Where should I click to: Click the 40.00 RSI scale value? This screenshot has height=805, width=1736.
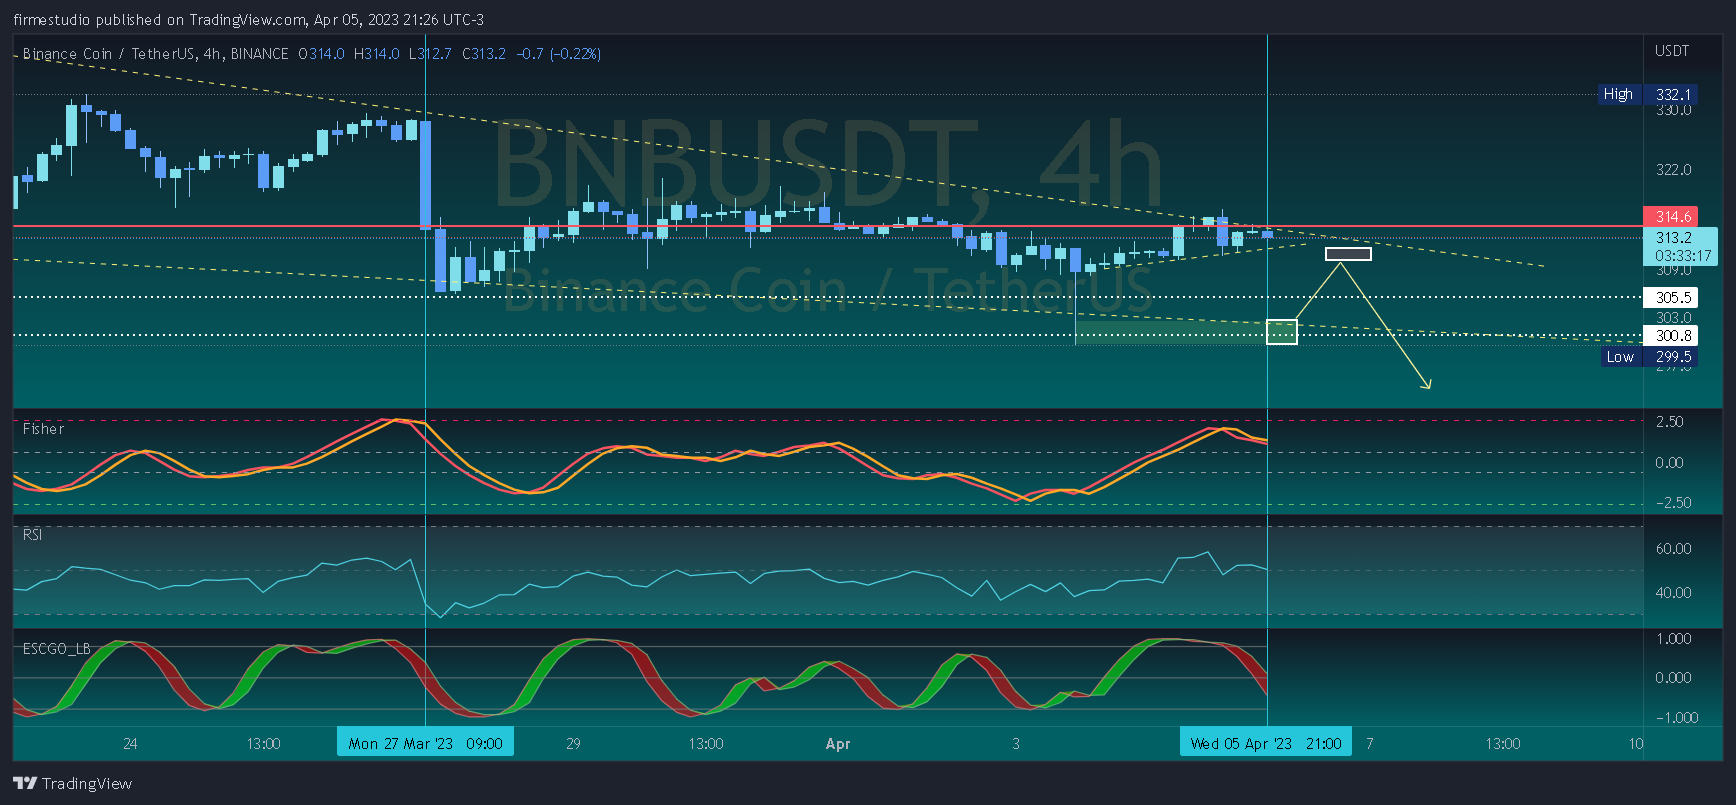[1673, 592]
